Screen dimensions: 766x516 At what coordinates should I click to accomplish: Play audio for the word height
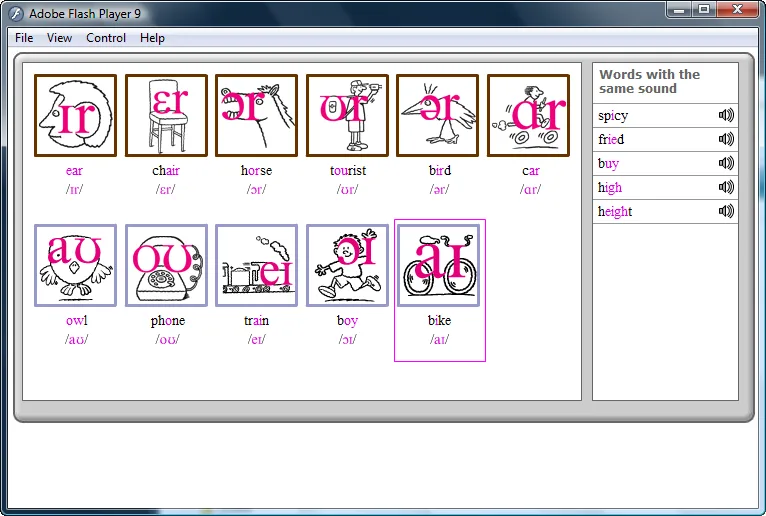726,211
